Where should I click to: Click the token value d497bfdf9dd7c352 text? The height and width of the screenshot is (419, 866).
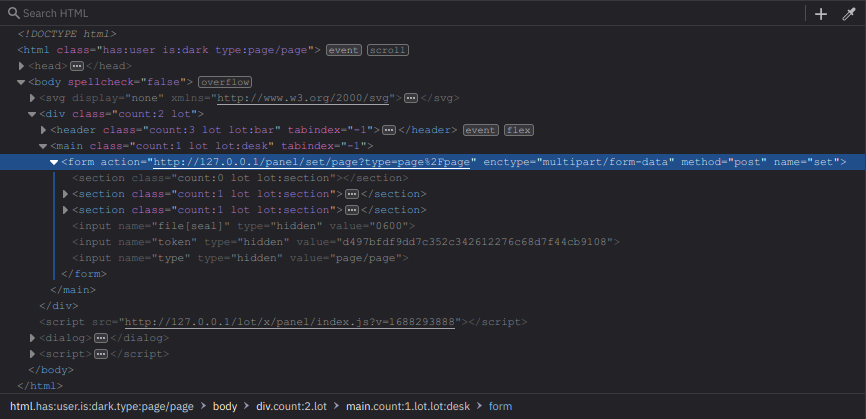click(475, 242)
